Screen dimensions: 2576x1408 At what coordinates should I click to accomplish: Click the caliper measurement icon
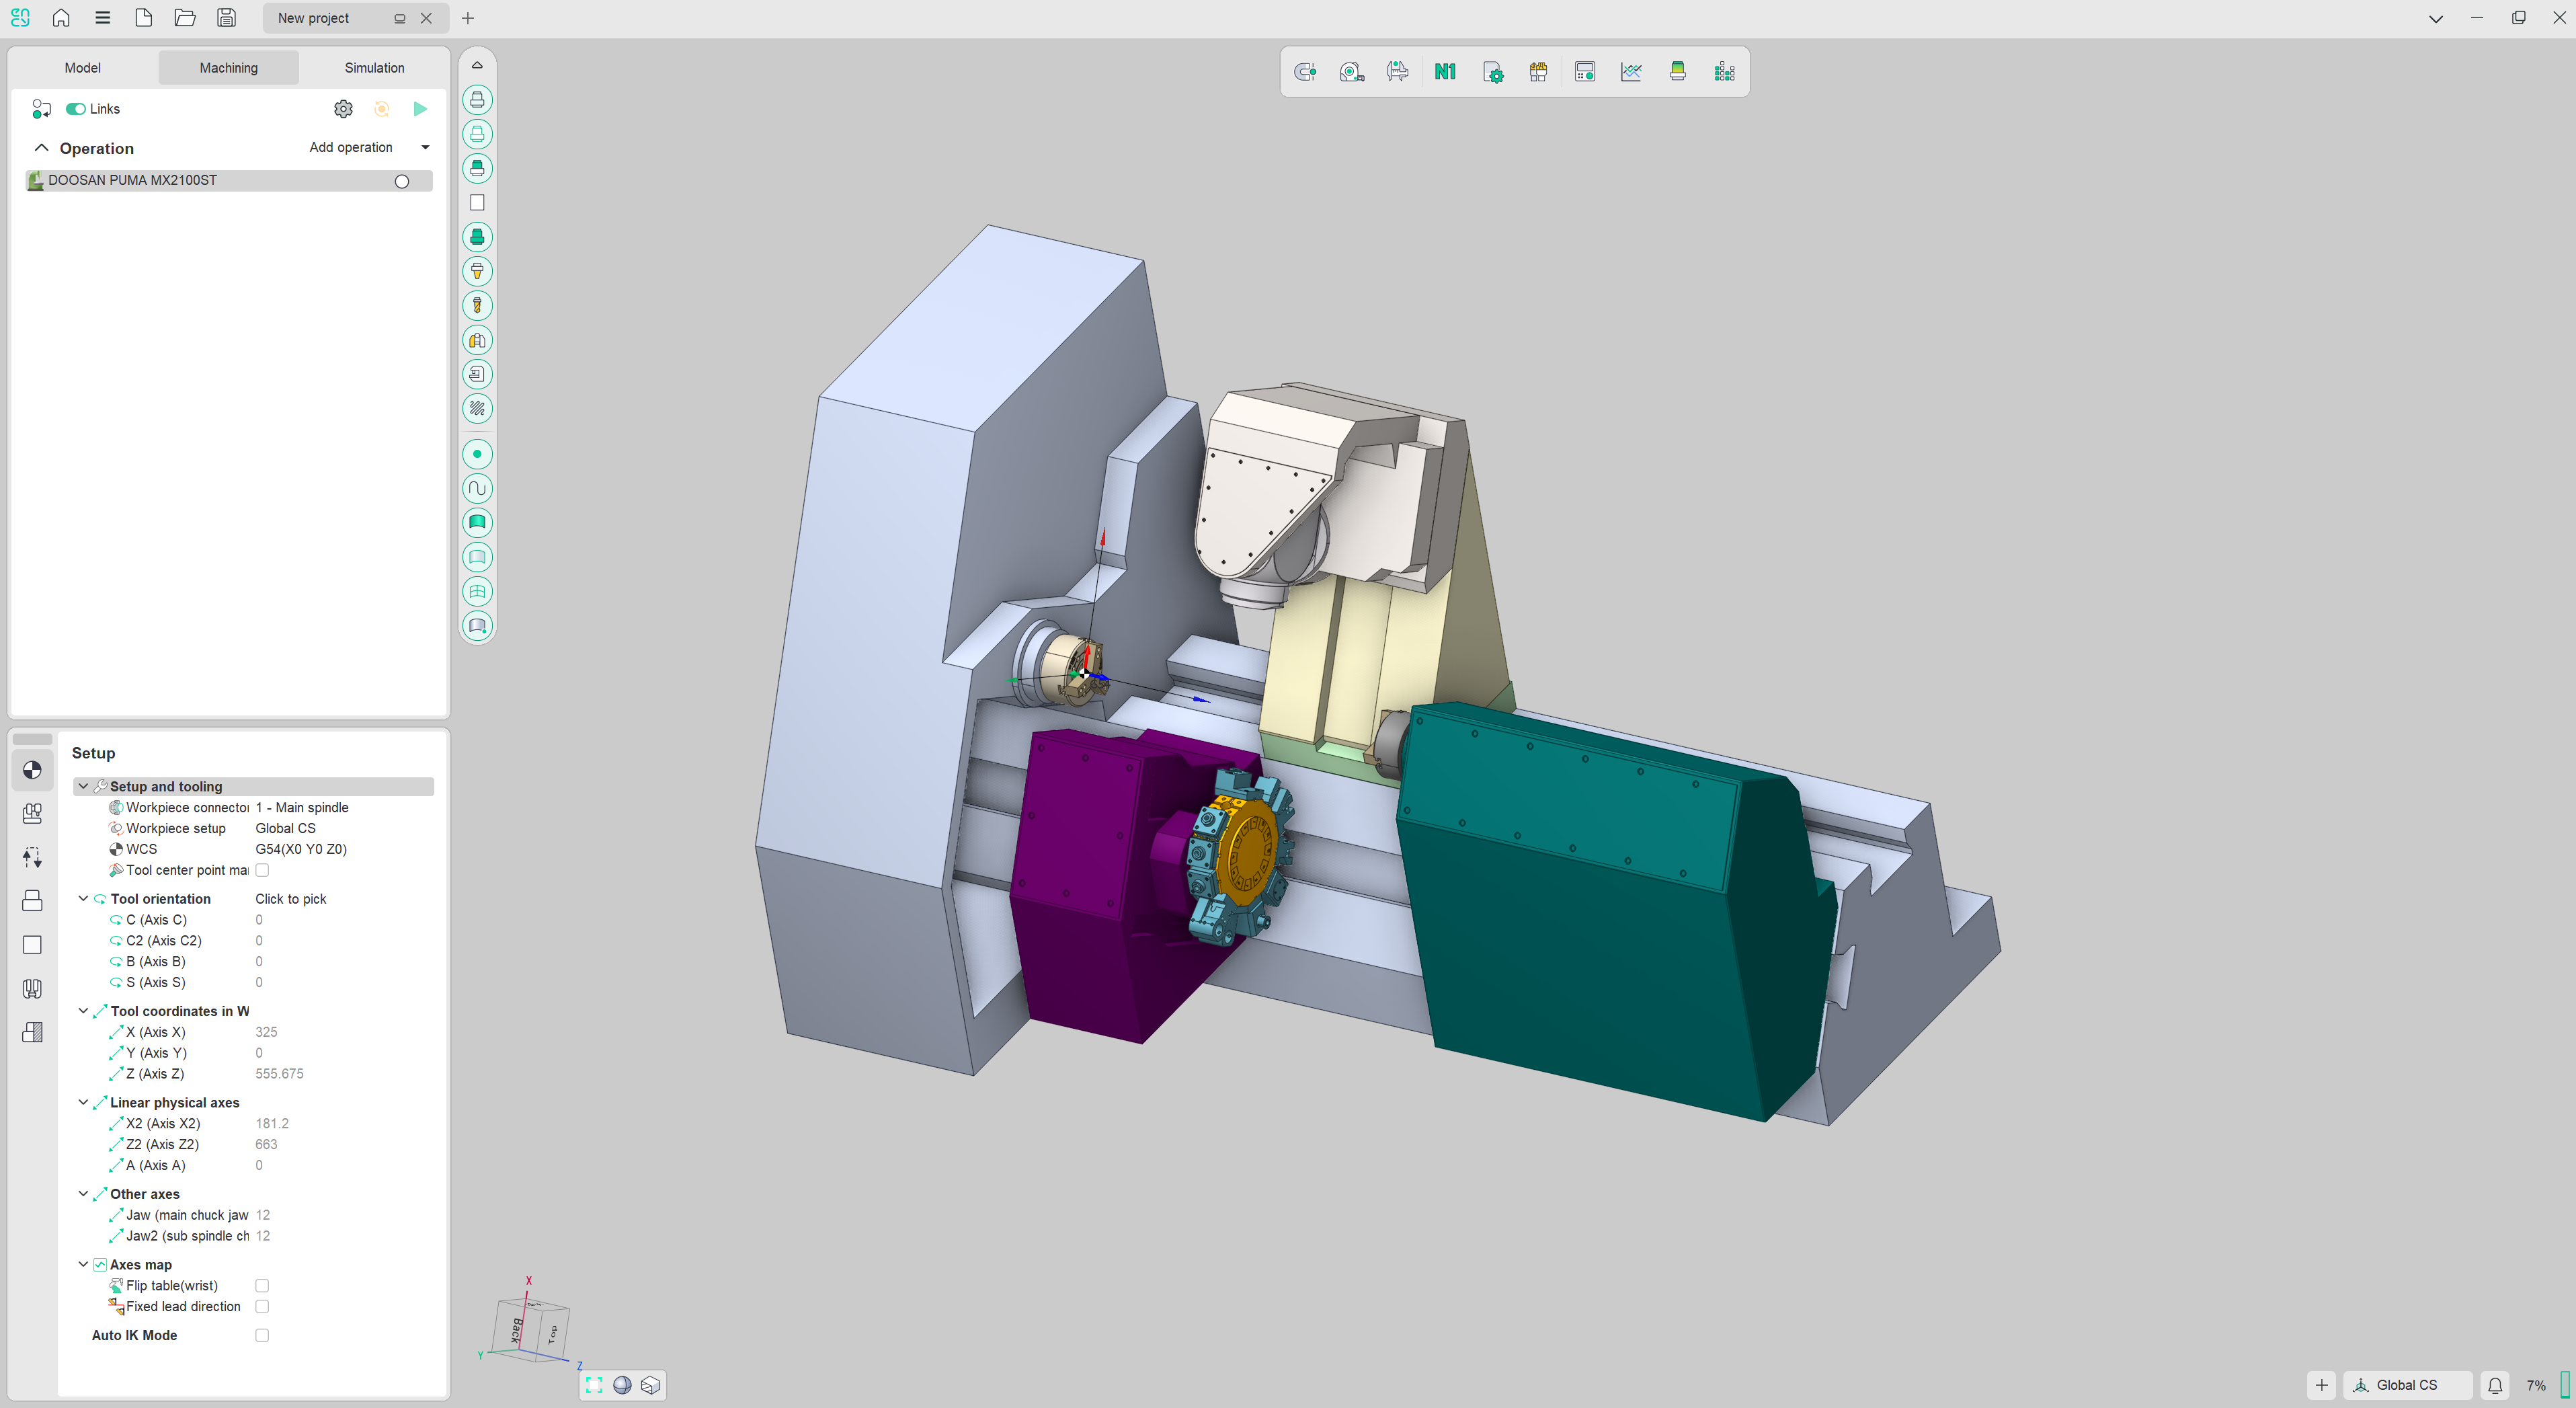tap(1397, 72)
